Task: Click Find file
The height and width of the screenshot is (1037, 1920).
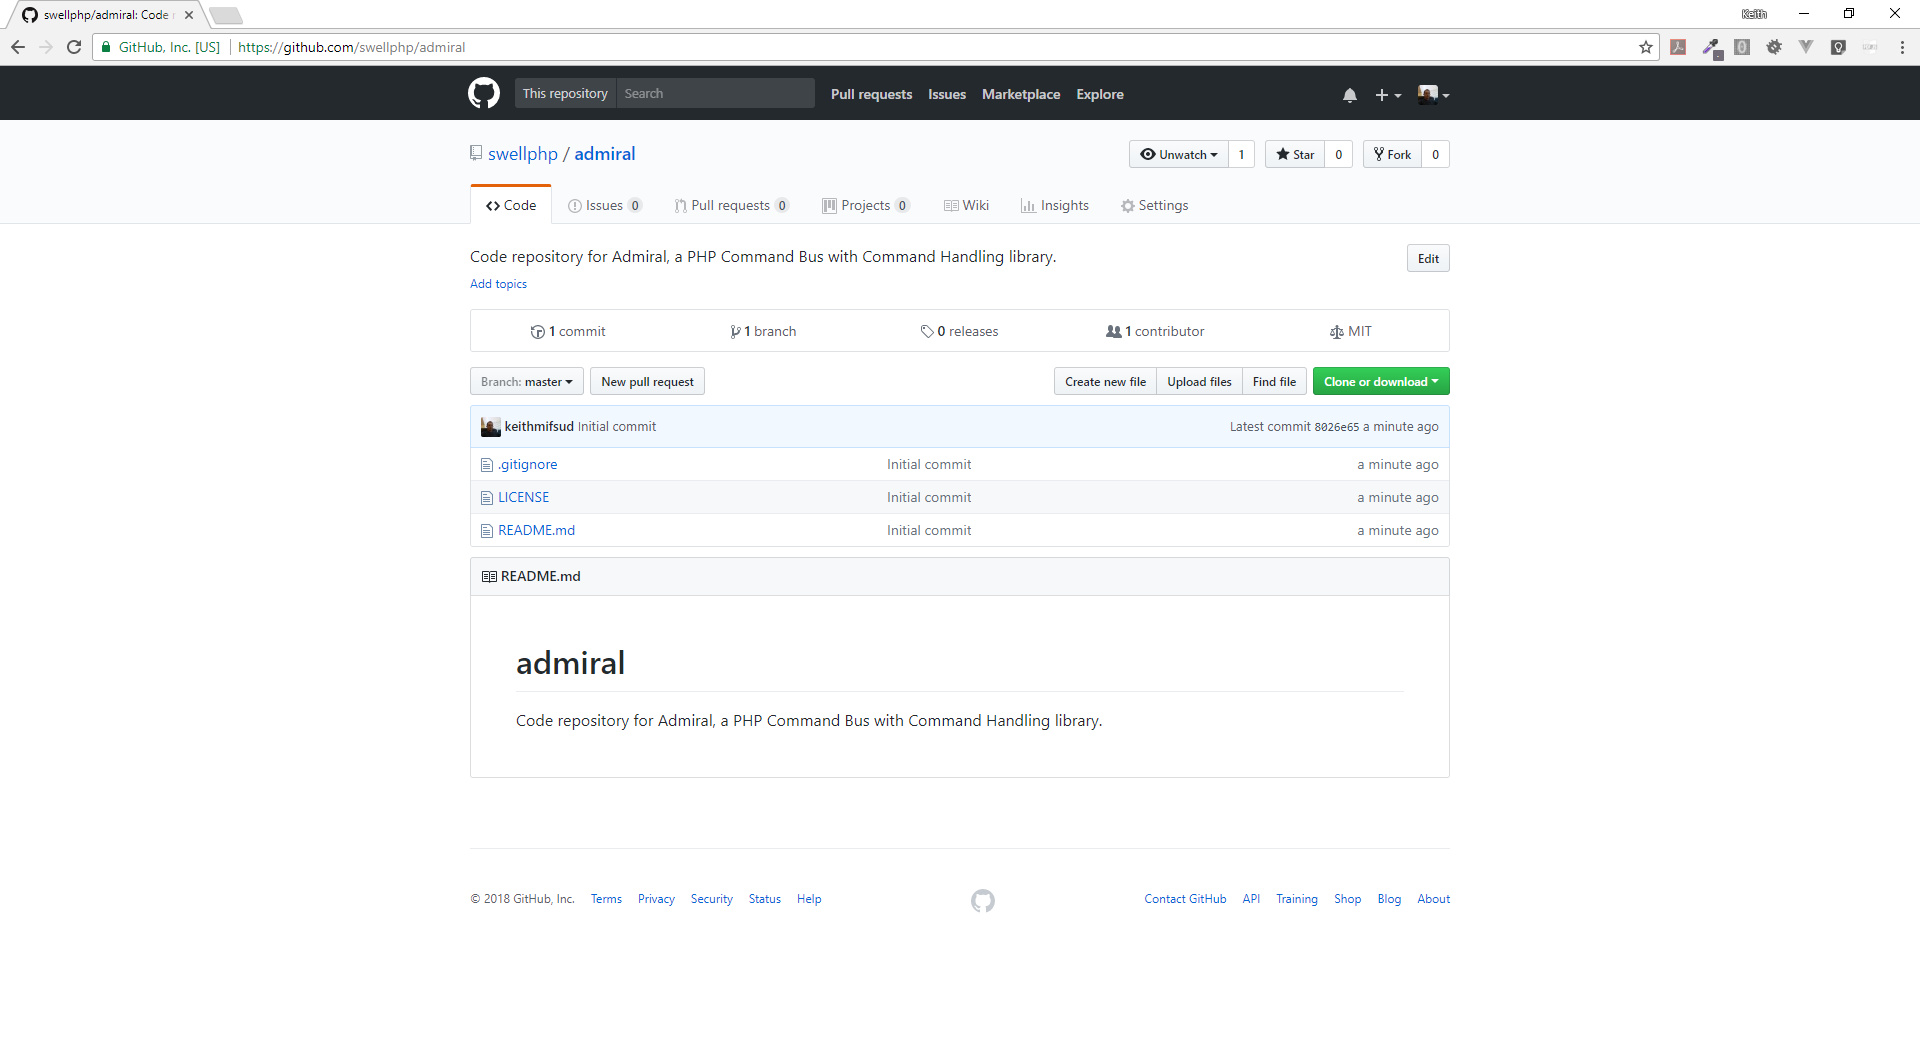Action: (1274, 381)
